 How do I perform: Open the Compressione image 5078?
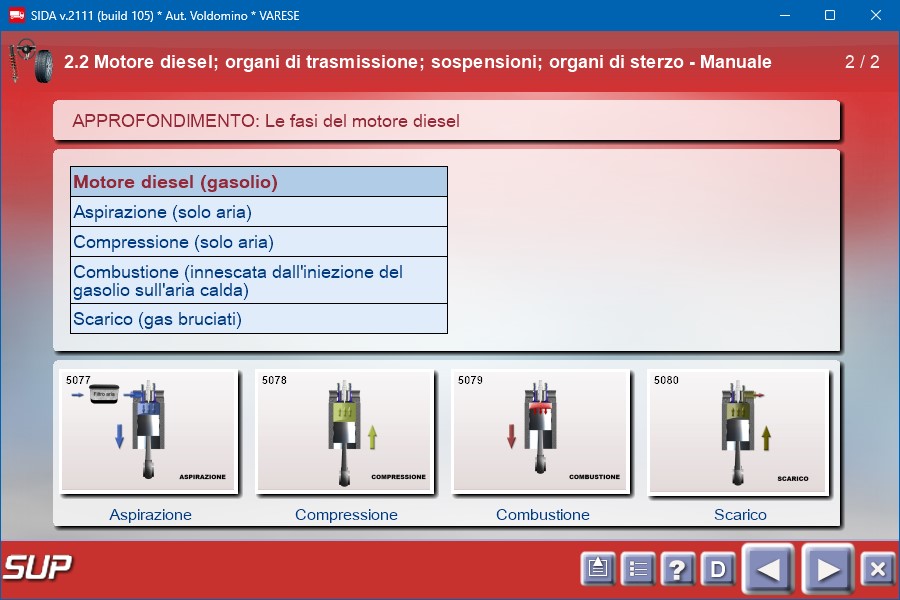coord(344,431)
